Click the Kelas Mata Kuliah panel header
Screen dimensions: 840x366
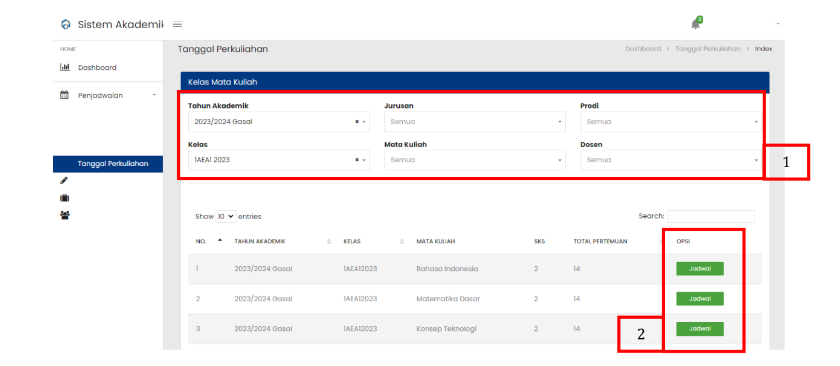pos(475,83)
